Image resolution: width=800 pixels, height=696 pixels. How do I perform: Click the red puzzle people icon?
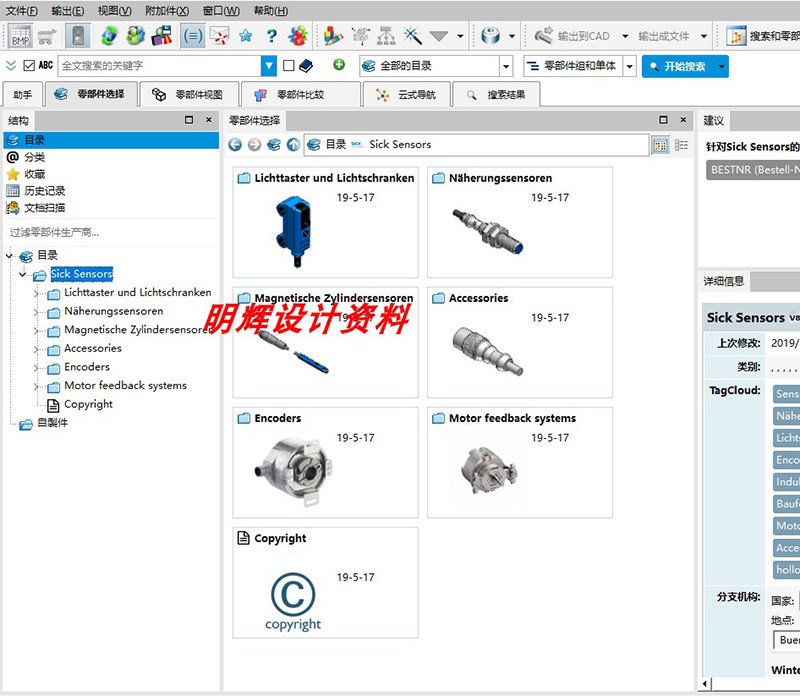coord(298,36)
